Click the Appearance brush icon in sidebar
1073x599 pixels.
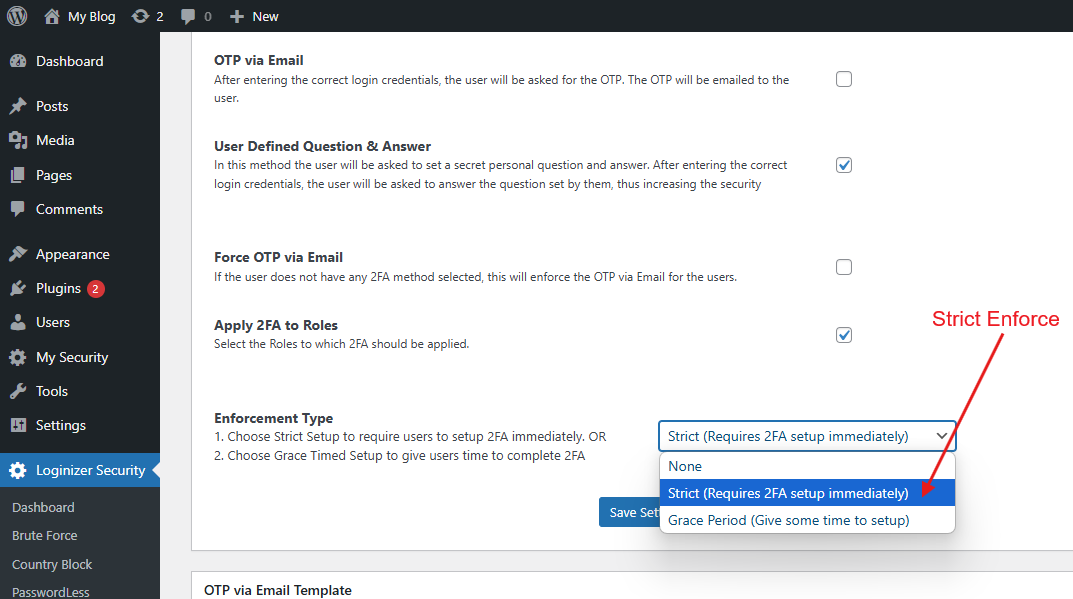point(22,253)
